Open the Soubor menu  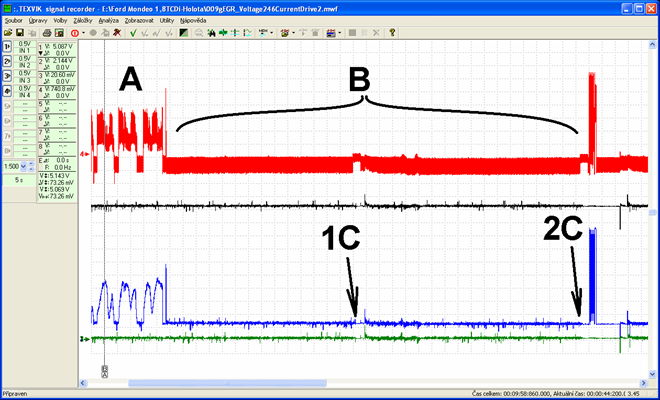click(14, 20)
